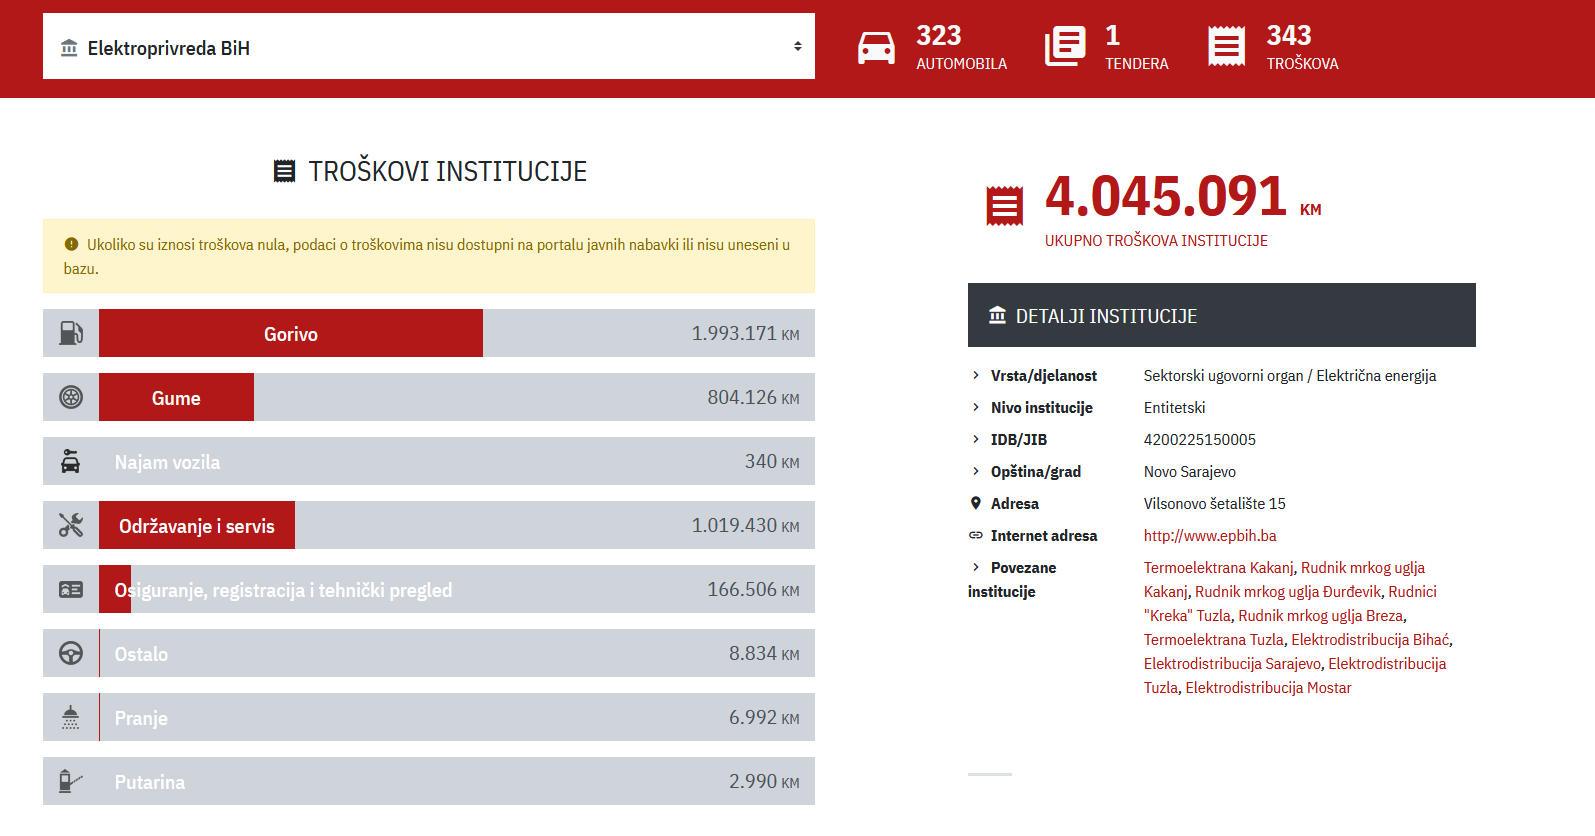Click the chevron beside Opština/grad

click(x=976, y=471)
